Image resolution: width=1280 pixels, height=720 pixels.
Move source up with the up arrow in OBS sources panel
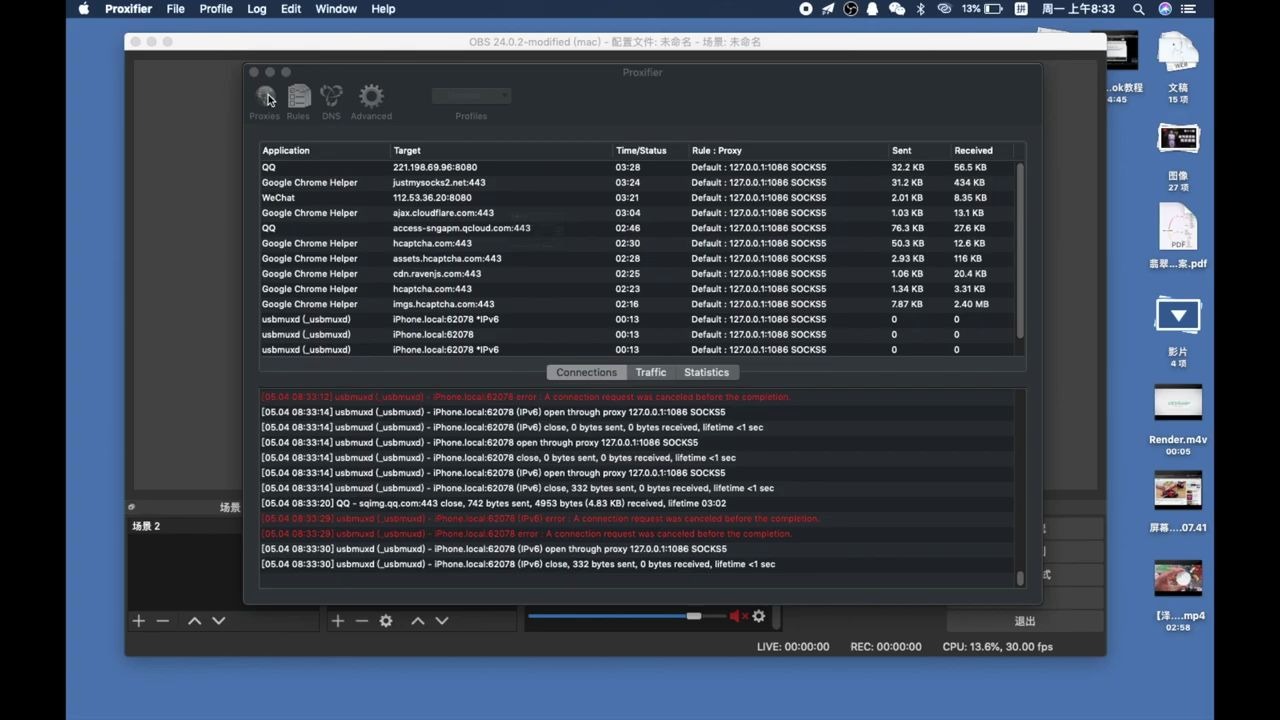(418, 621)
